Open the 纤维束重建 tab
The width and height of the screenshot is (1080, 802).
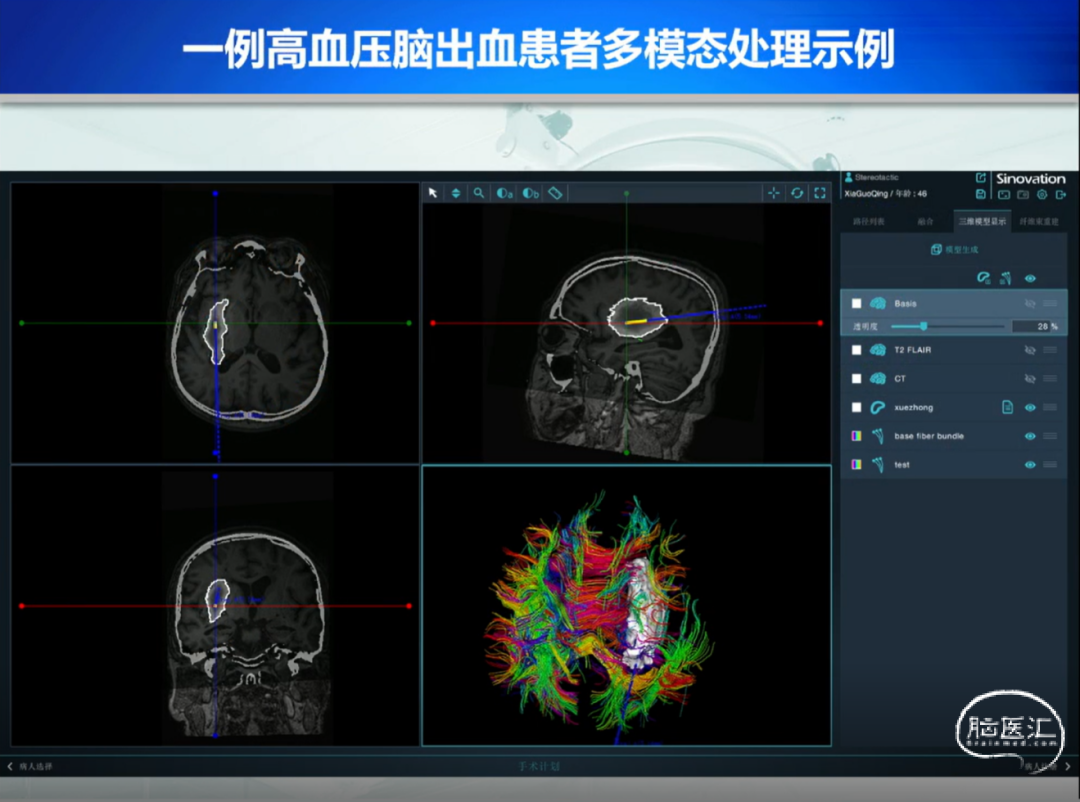1039,221
